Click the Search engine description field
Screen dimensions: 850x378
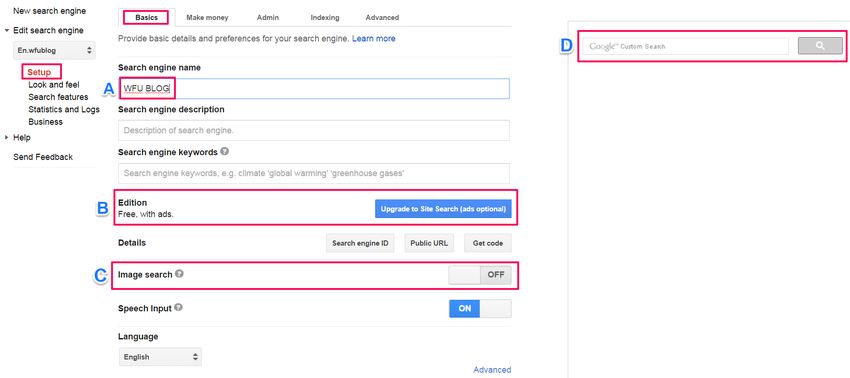point(313,130)
